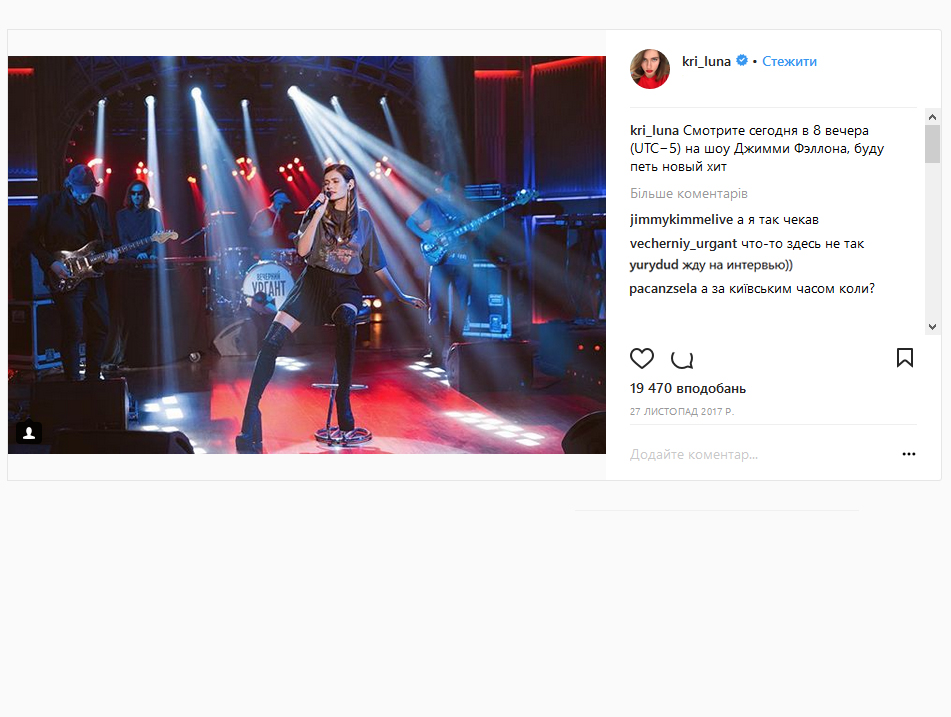Open kri_luna profile avatar
The width and height of the screenshot is (951, 717).
point(650,69)
